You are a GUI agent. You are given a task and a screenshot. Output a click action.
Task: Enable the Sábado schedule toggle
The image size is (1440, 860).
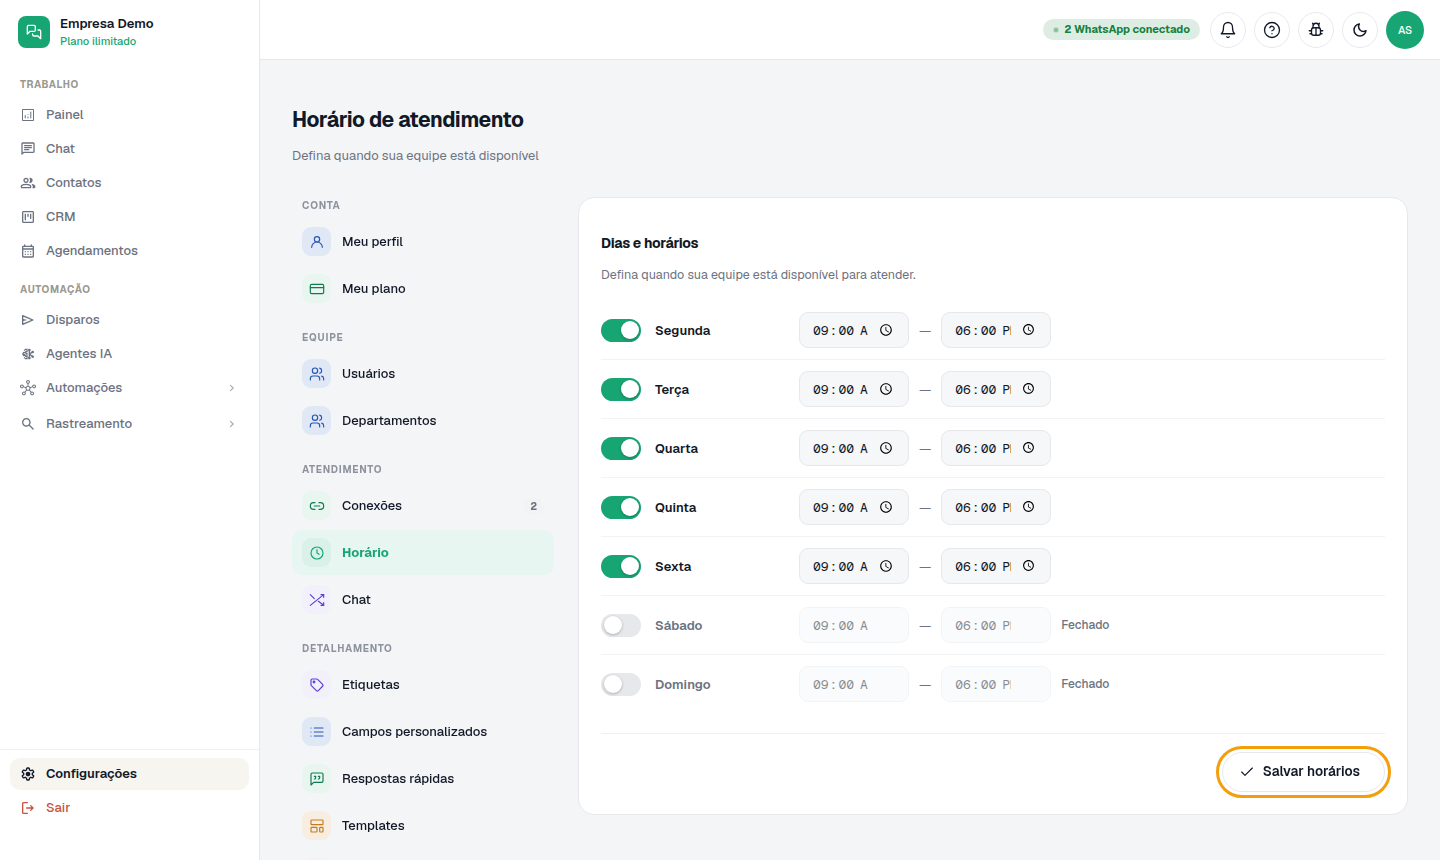621,625
